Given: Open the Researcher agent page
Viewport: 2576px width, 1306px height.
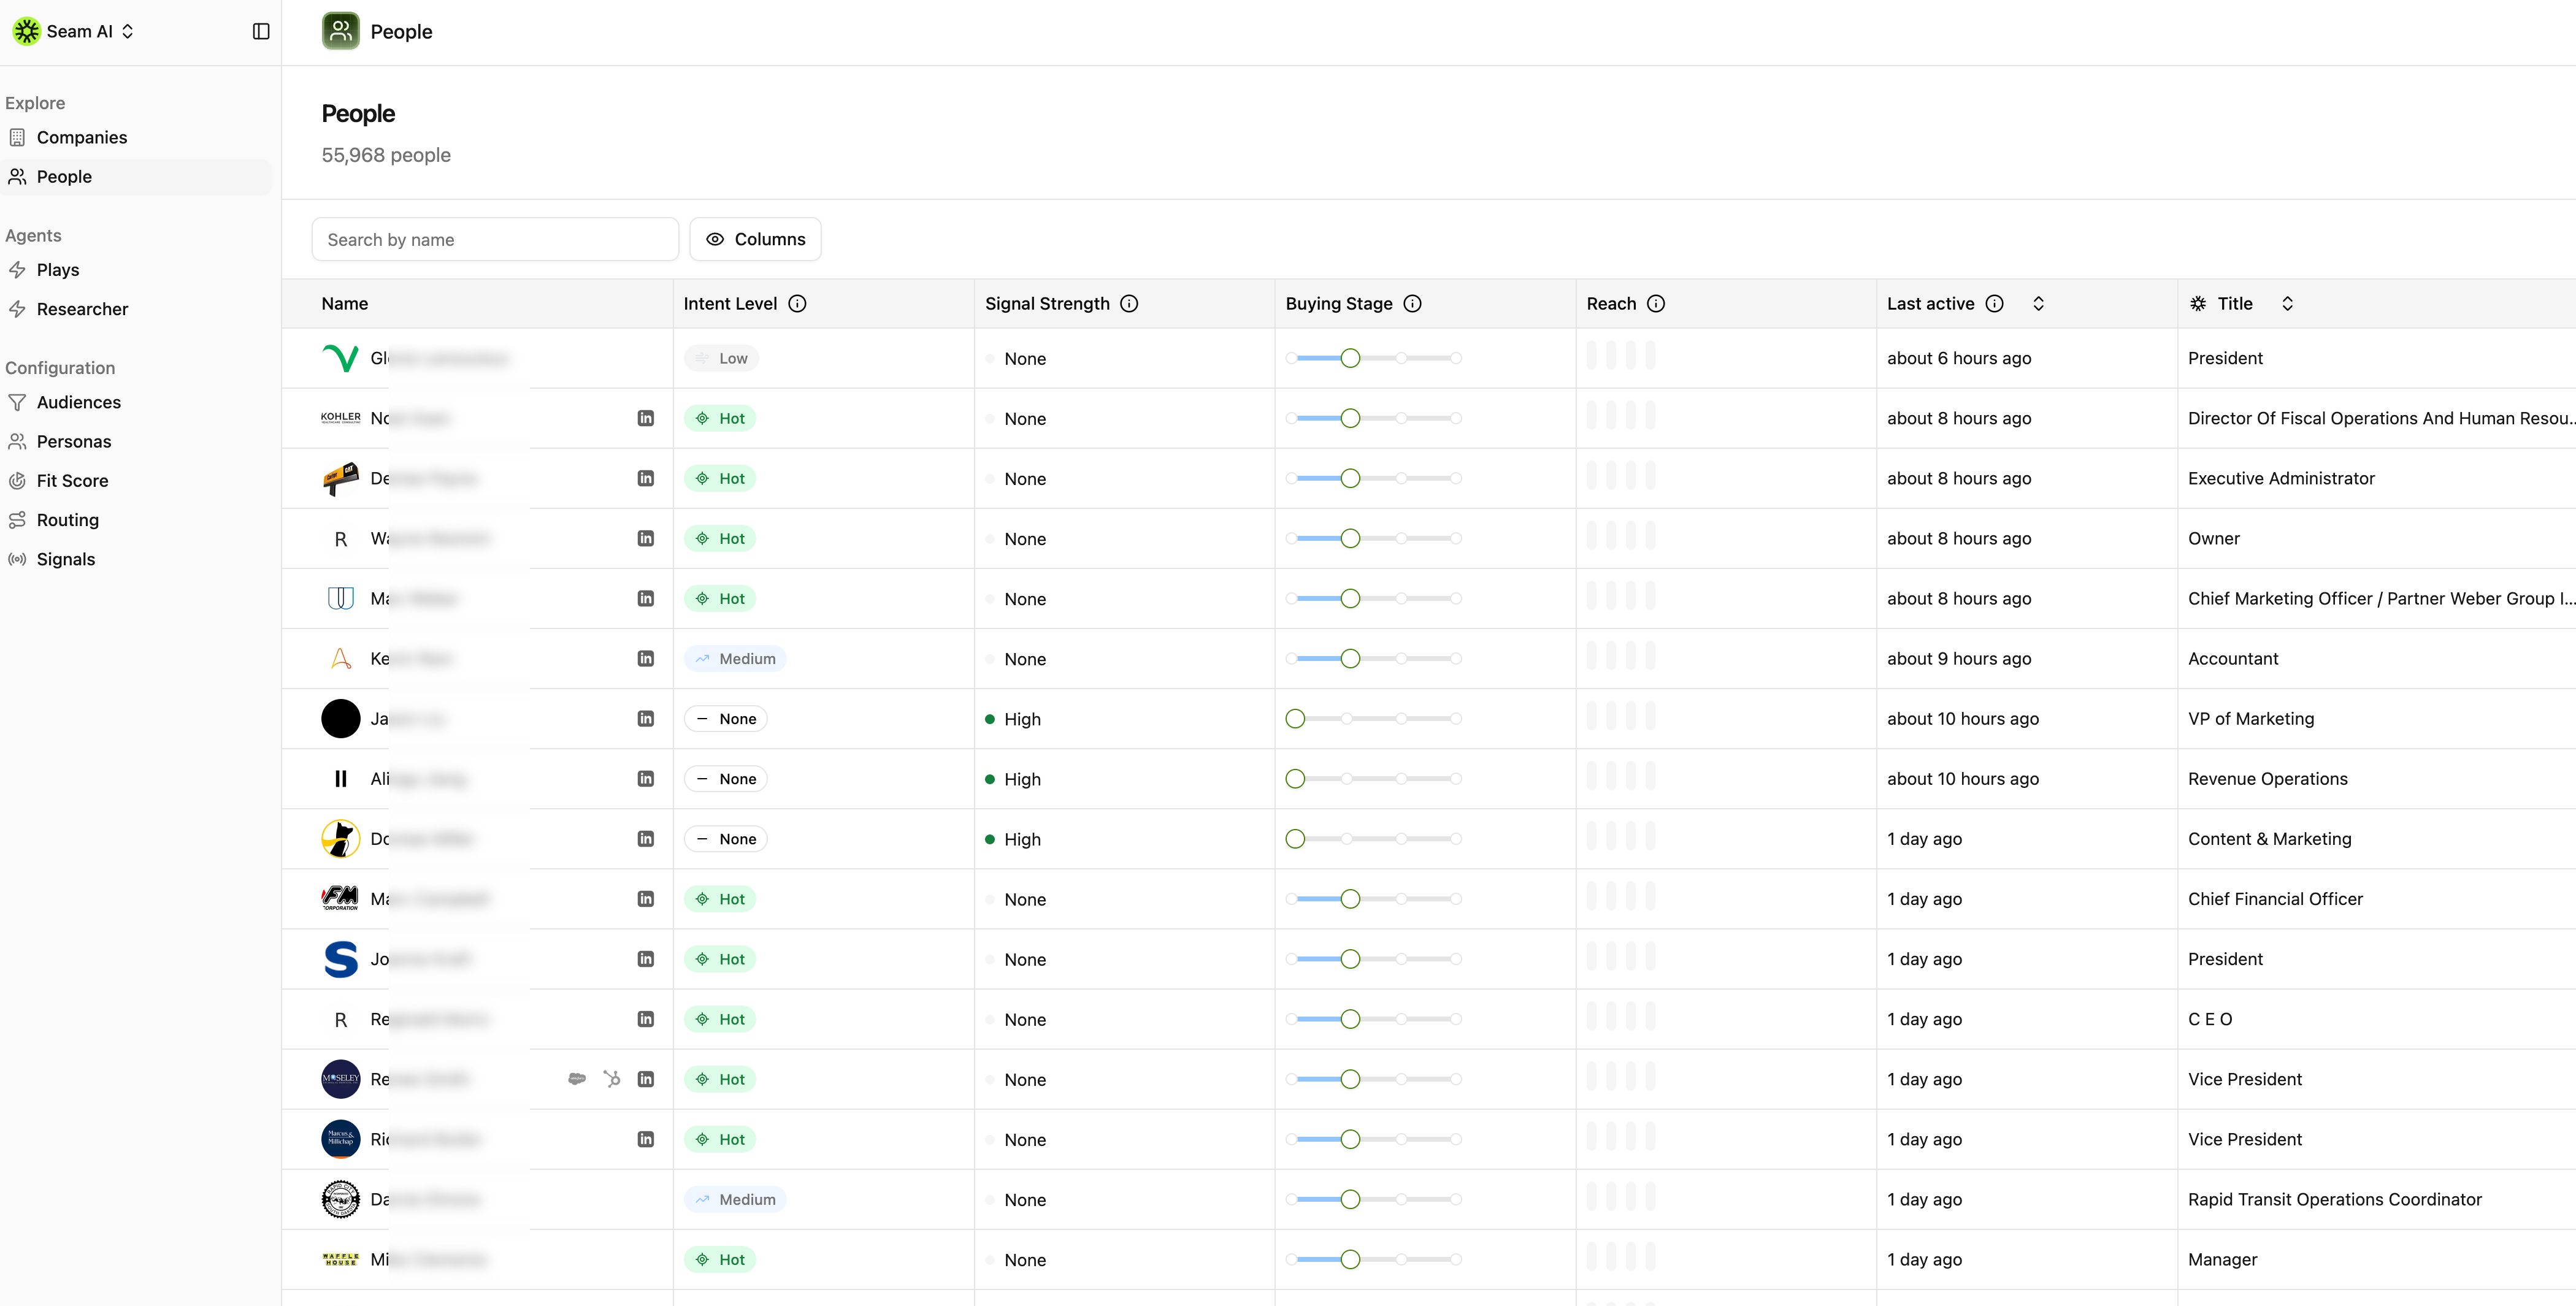Looking at the screenshot, I should click(82, 309).
